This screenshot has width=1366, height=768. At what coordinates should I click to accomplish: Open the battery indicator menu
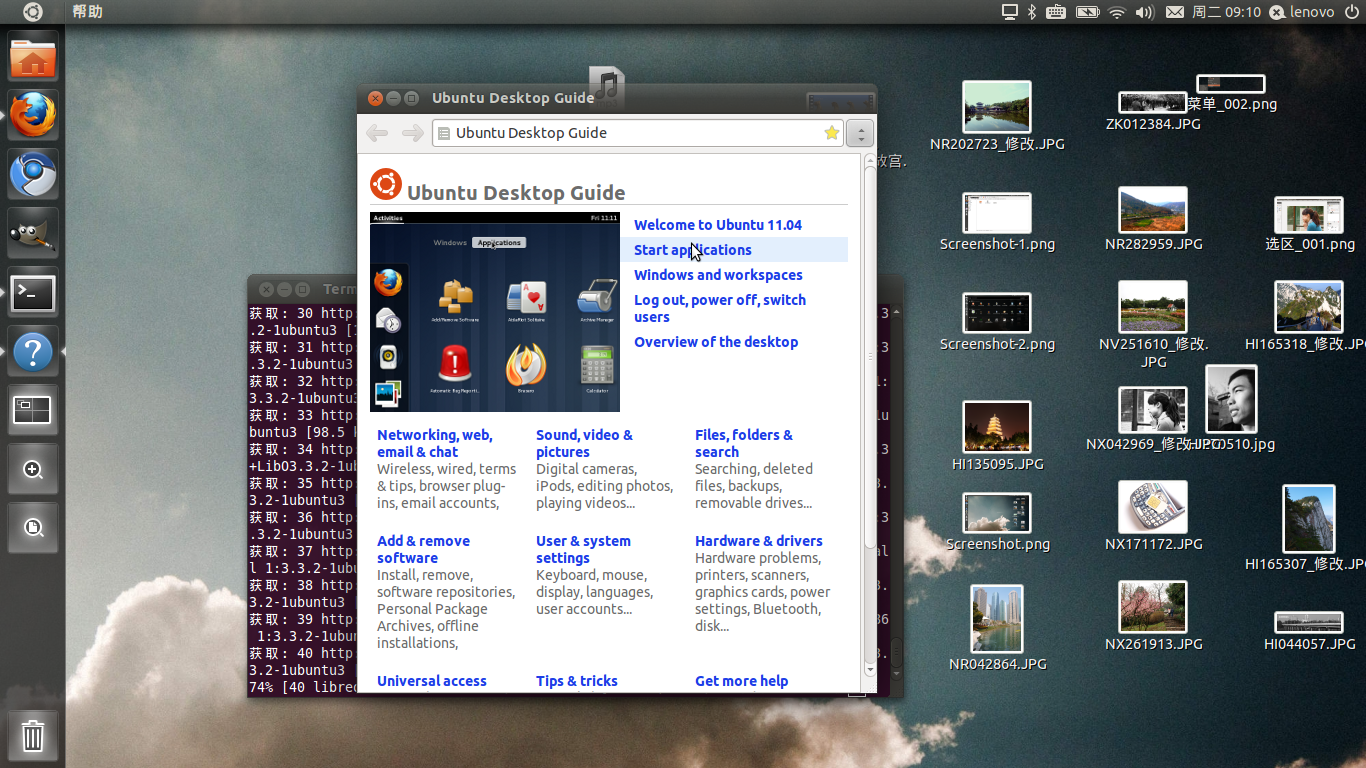(1087, 12)
